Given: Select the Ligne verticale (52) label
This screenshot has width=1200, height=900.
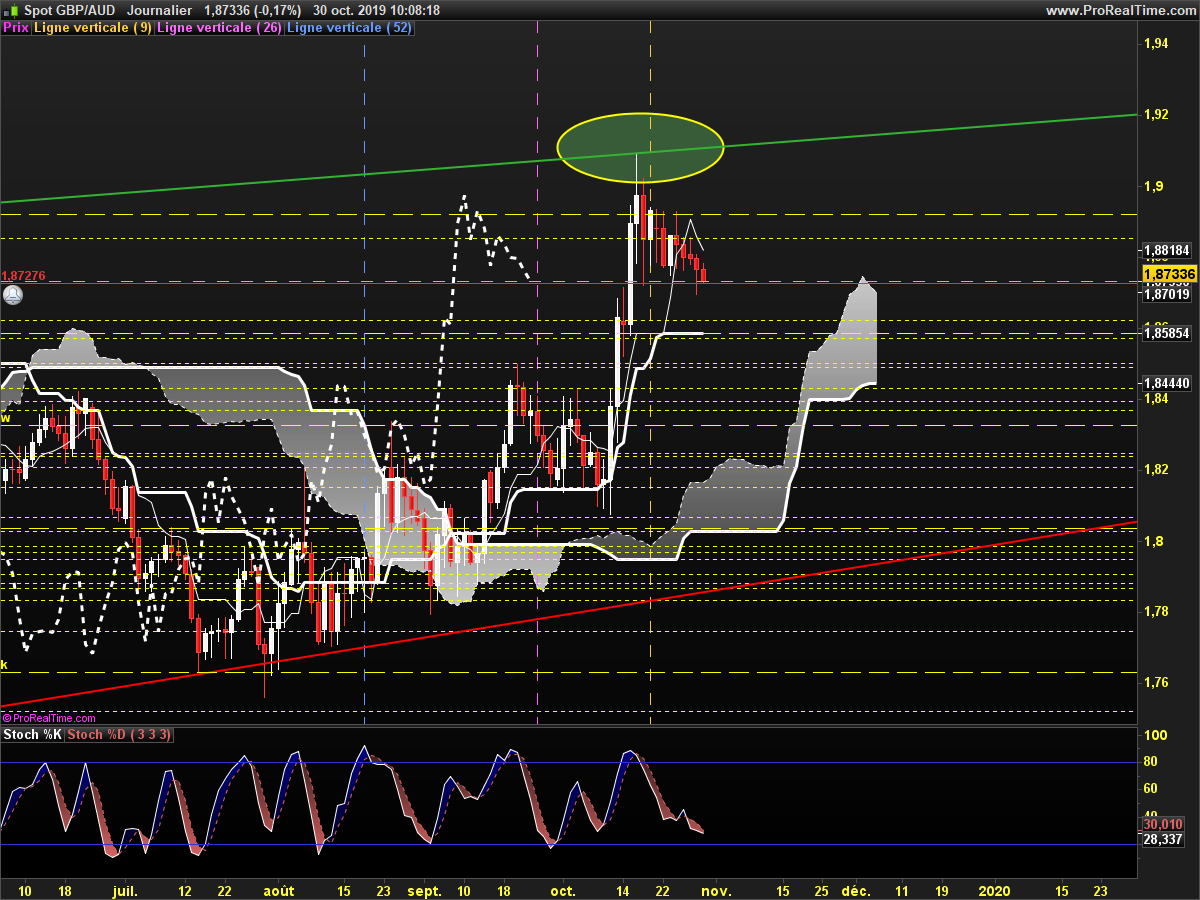Looking at the screenshot, I should [348, 28].
